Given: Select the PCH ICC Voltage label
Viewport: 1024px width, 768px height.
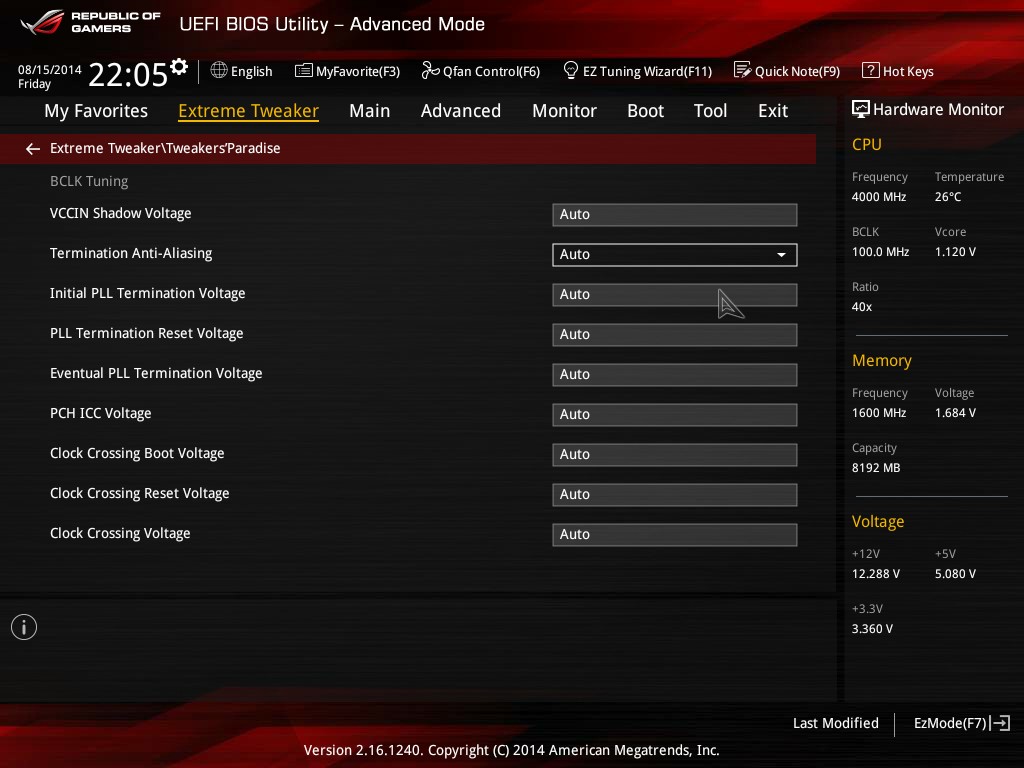Looking at the screenshot, I should (x=101, y=413).
